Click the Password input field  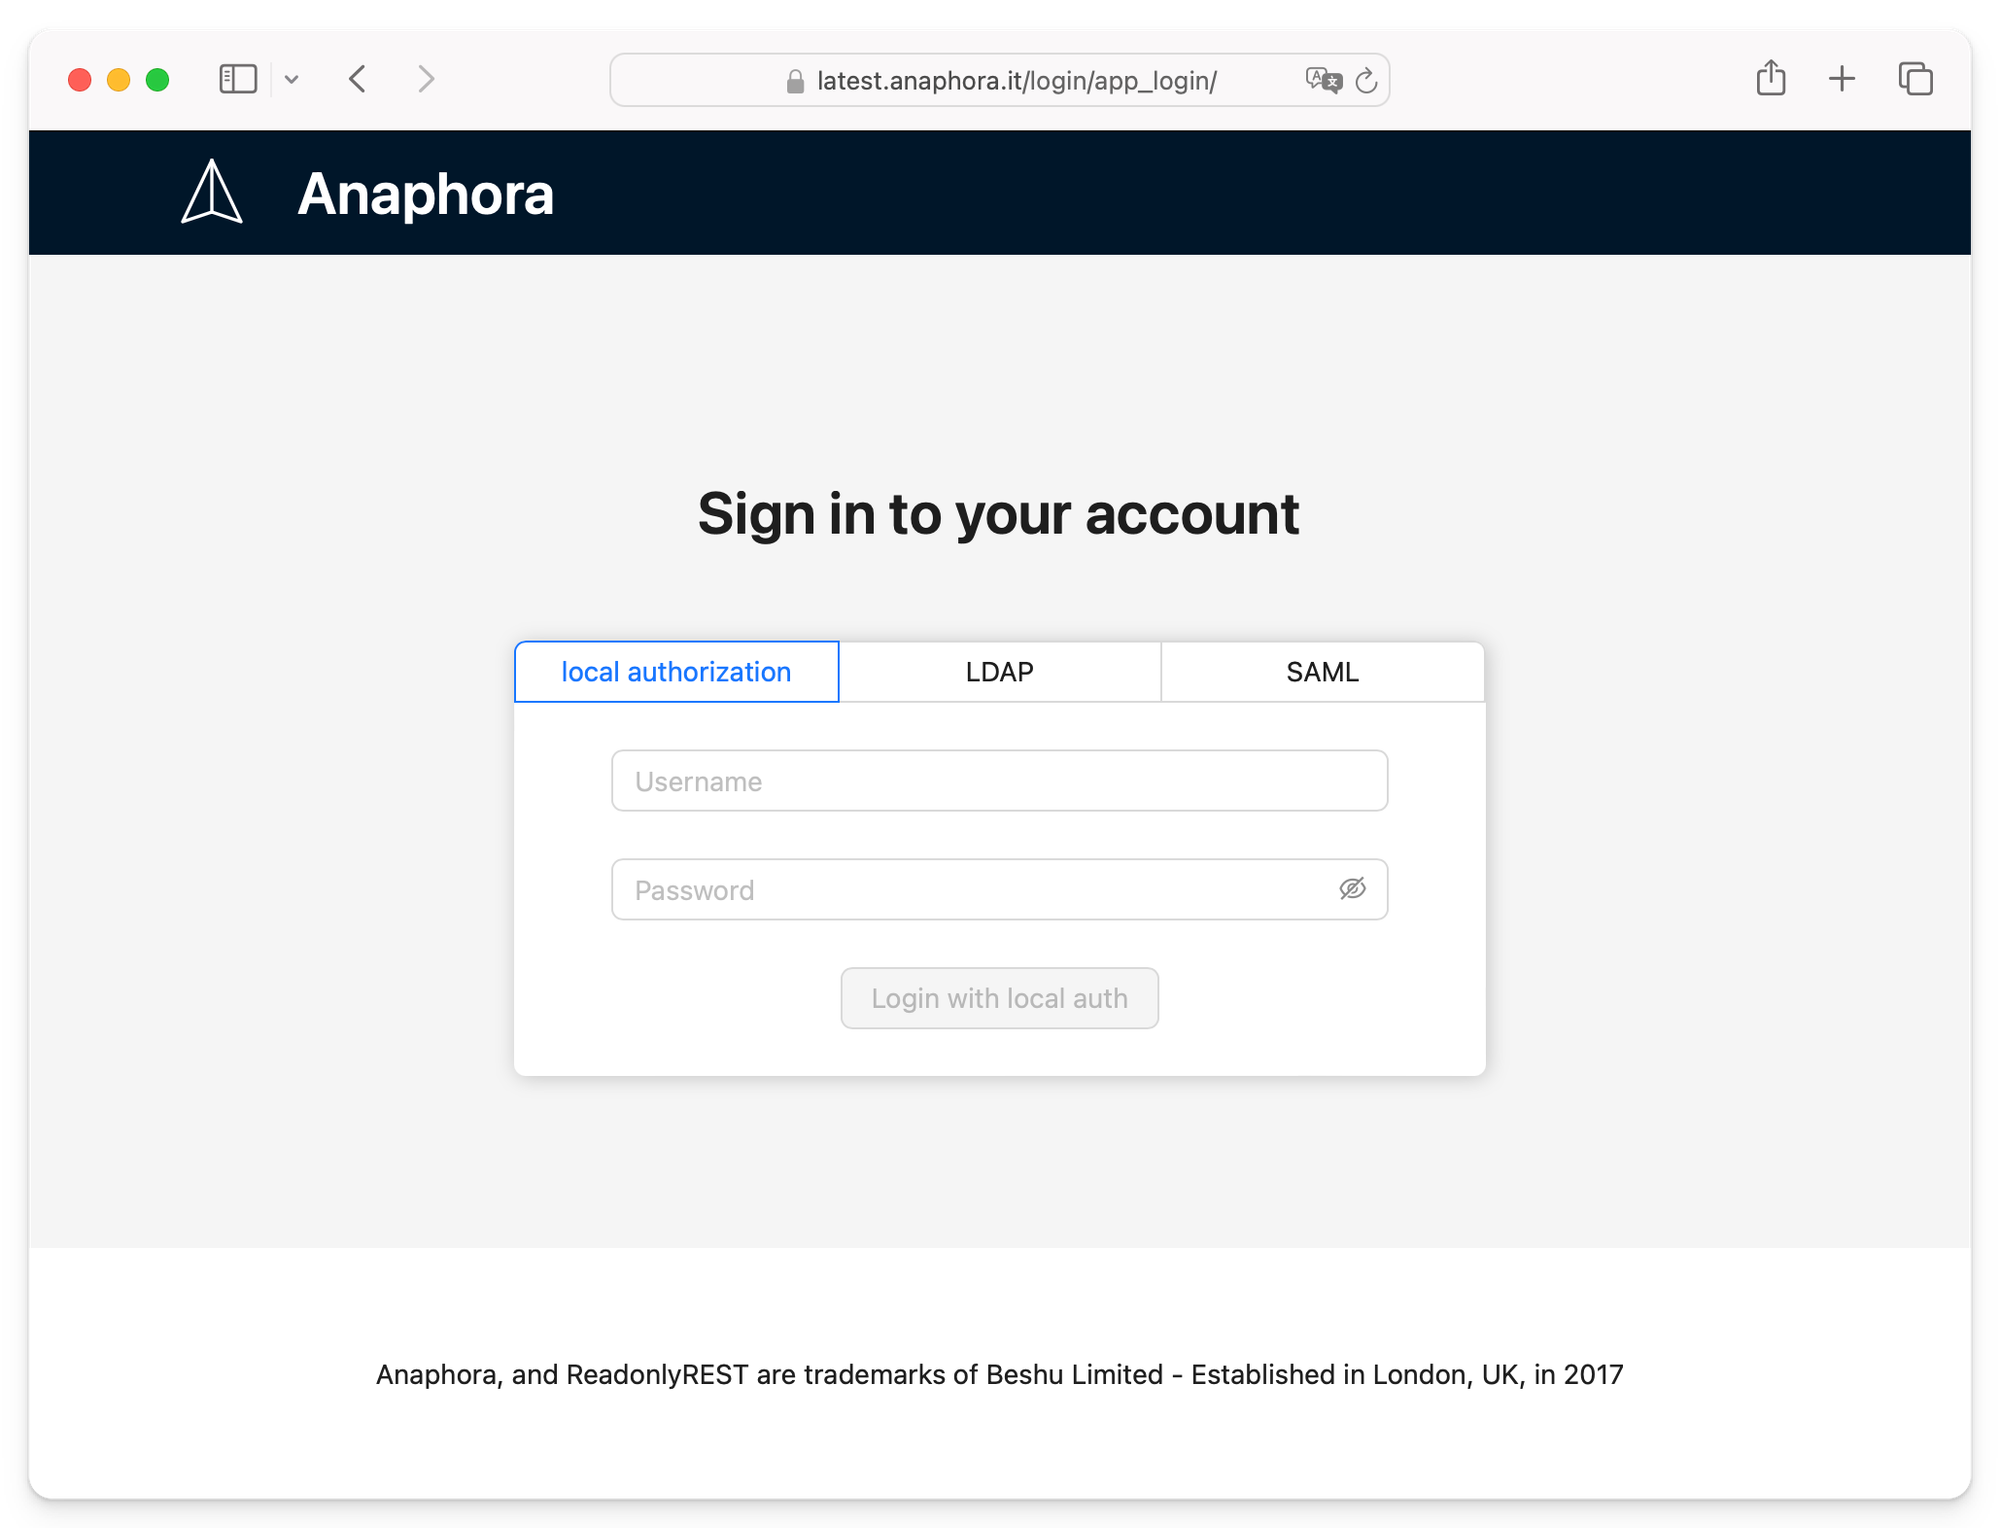(x=998, y=888)
